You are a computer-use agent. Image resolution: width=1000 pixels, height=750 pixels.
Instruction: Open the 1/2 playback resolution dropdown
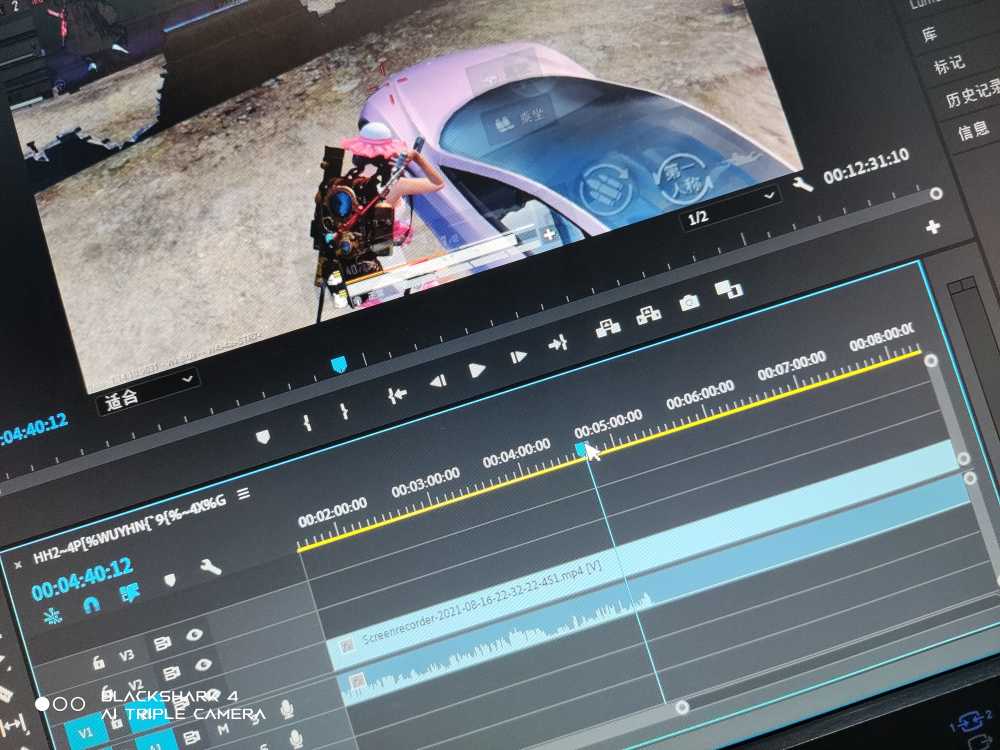click(x=731, y=208)
